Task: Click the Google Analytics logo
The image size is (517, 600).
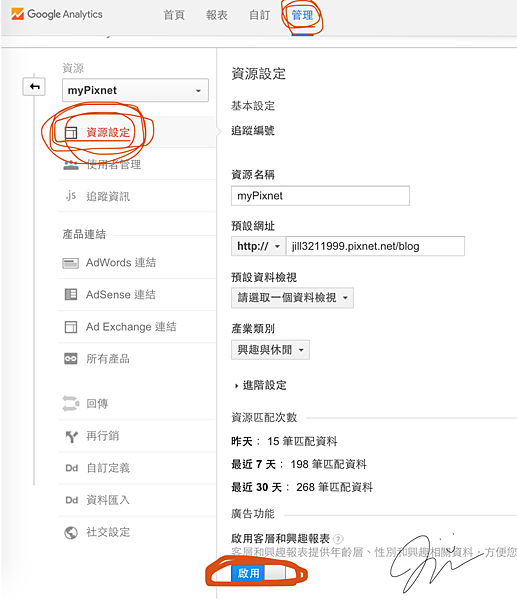Action: 57,15
